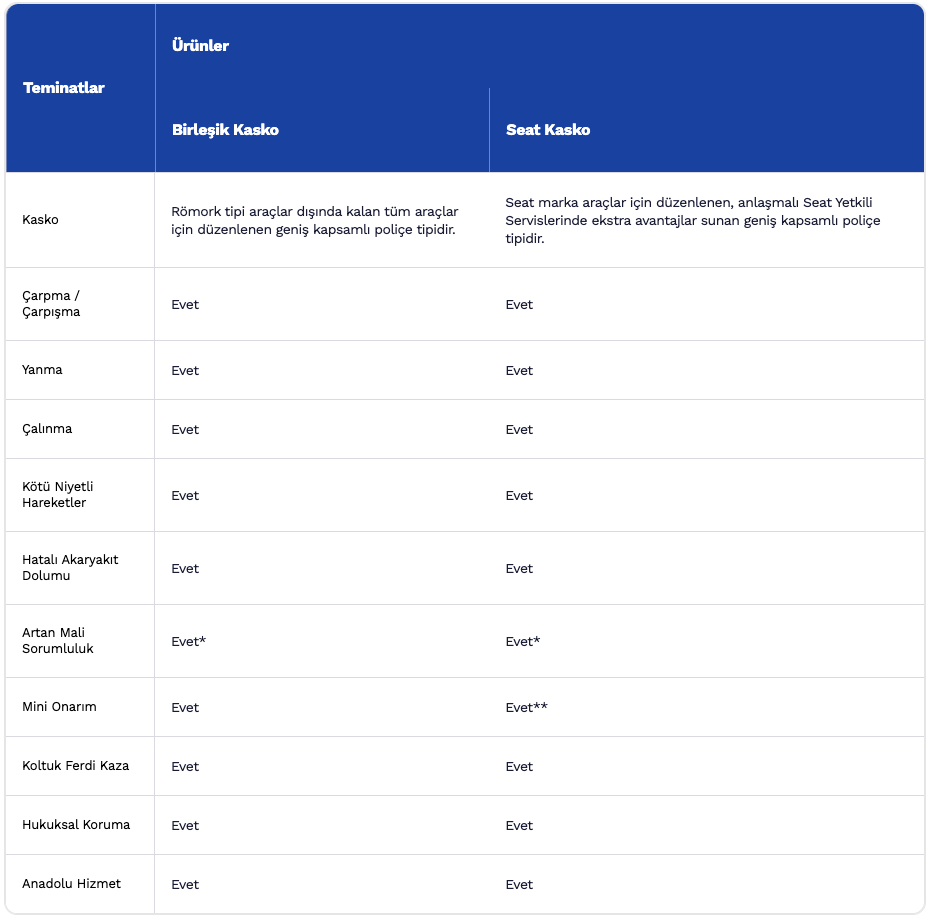931x920 pixels.
Task: Click Evet* under Birleşik Kasko
Action: click(188, 641)
